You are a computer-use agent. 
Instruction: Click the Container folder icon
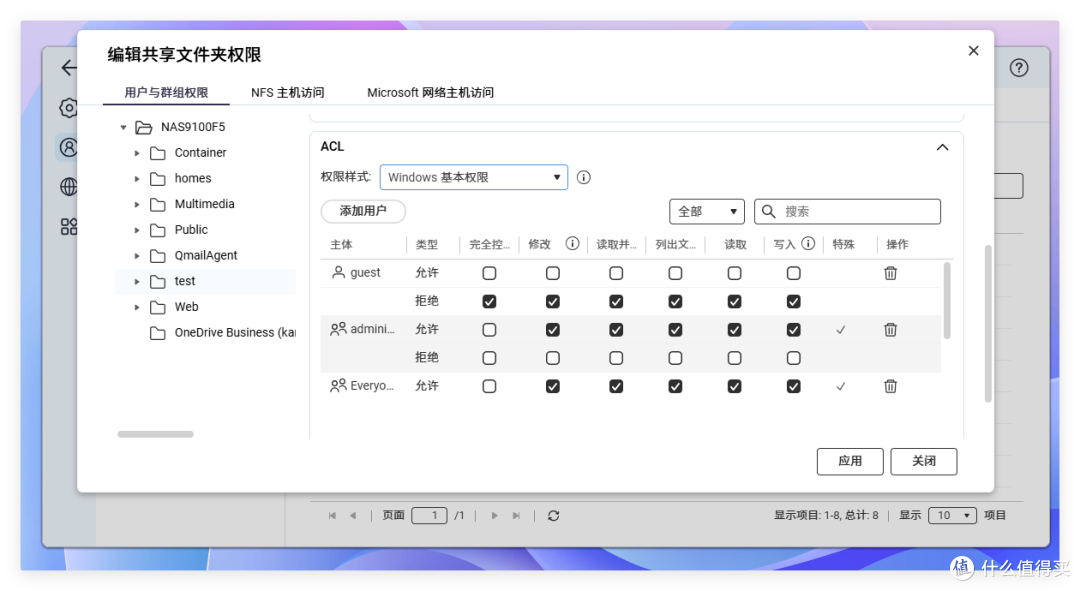click(x=158, y=153)
